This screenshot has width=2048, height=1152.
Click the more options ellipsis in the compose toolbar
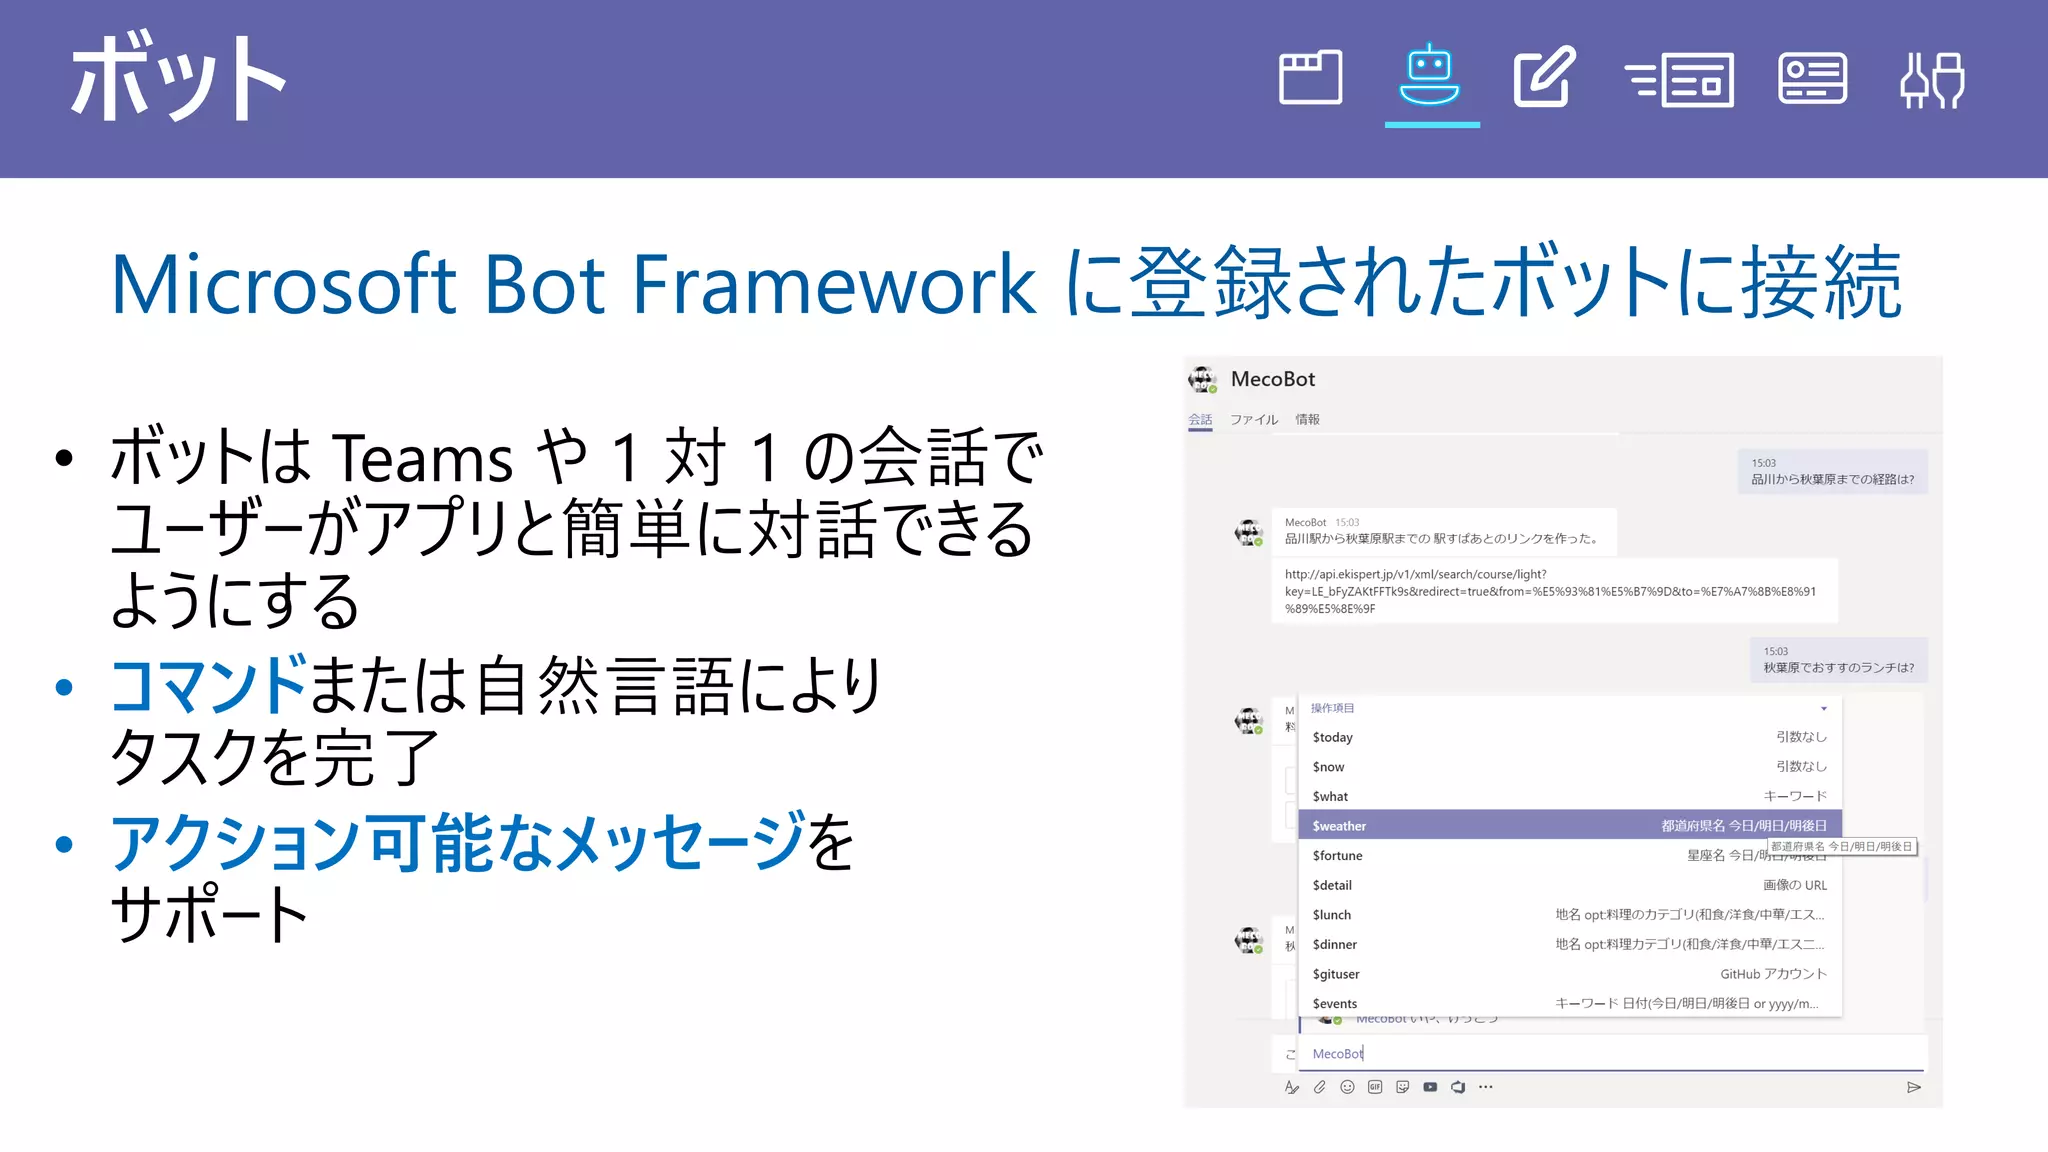[x=1486, y=1087]
